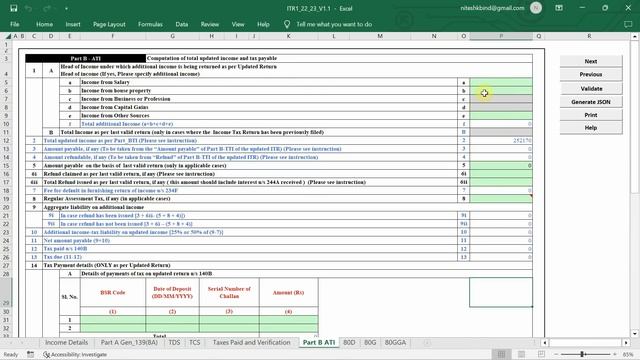Open the View ribbon tab
640x360 pixels.
[x=238, y=24]
